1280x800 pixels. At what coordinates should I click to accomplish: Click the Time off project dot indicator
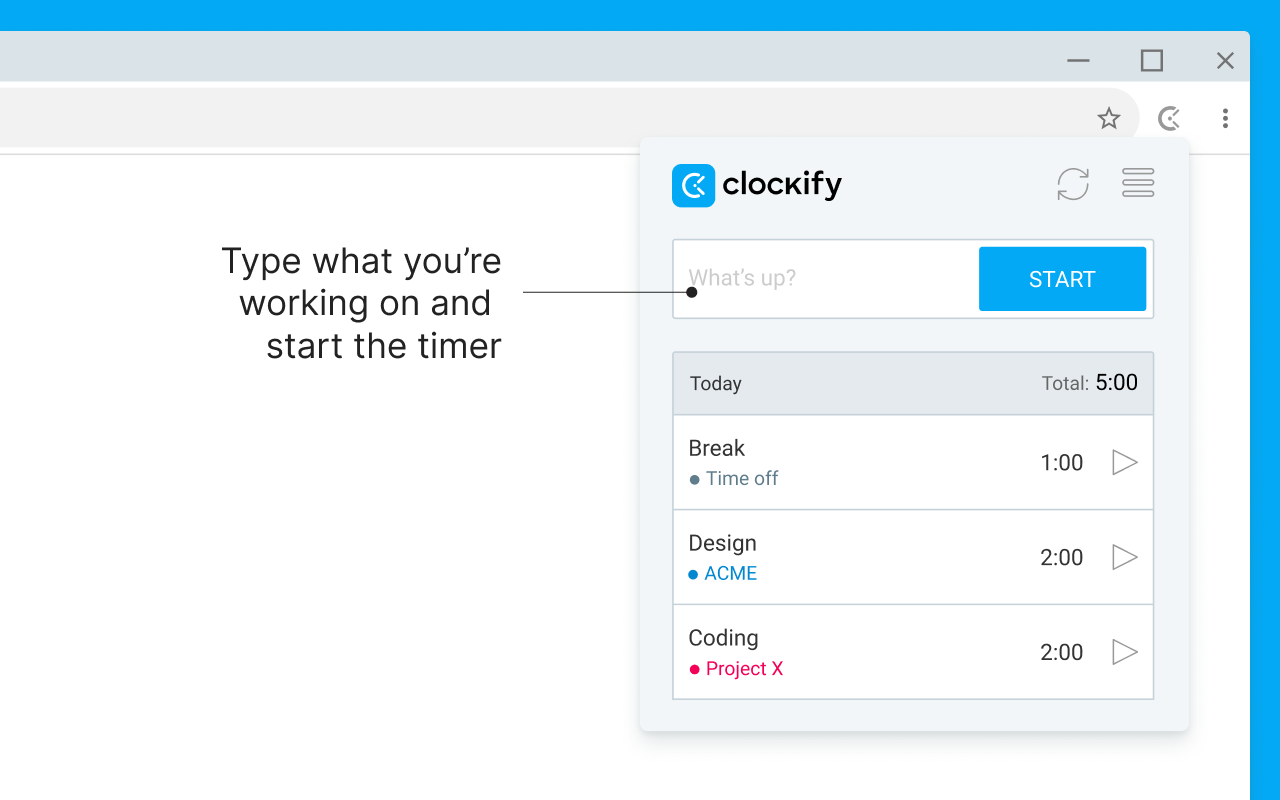click(x=693, y=478)
